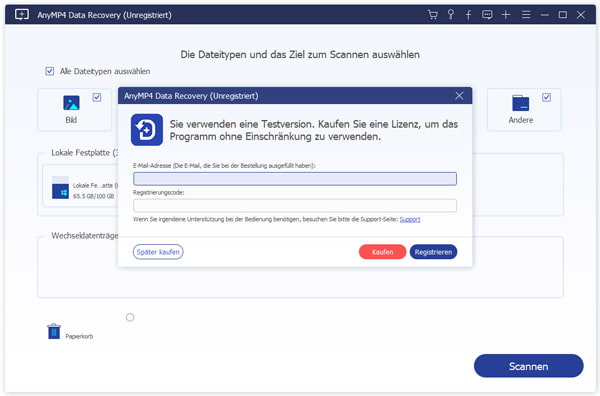Open the Support link
The image size is (600, 396).
pyautogui.click(x=410, y=219)
